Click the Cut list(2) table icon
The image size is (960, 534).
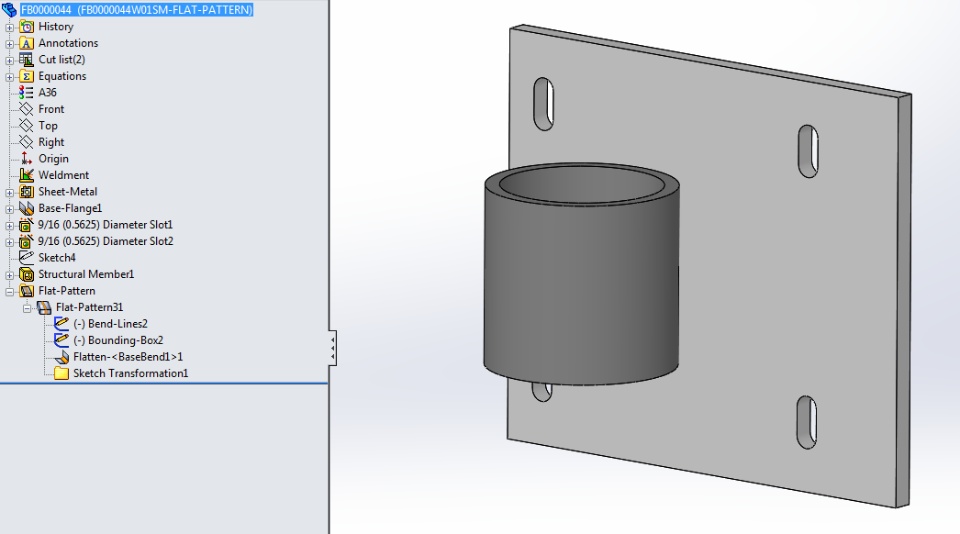(26, 59)
